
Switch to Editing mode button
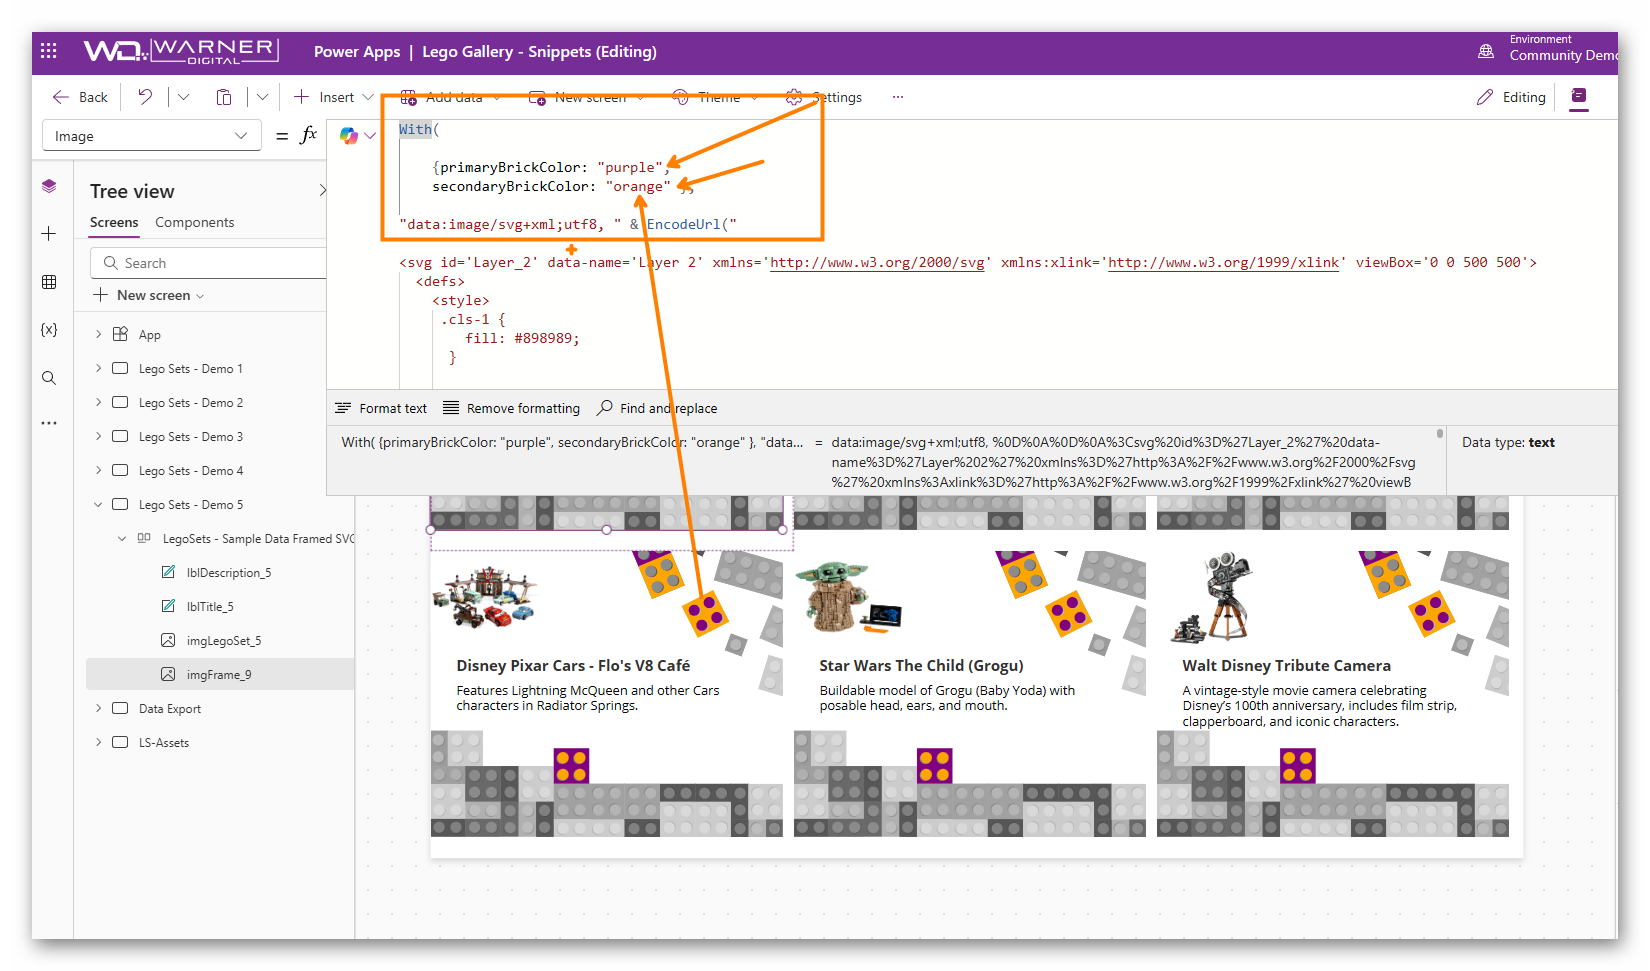pyautogui.click(x=1511, y=97)
